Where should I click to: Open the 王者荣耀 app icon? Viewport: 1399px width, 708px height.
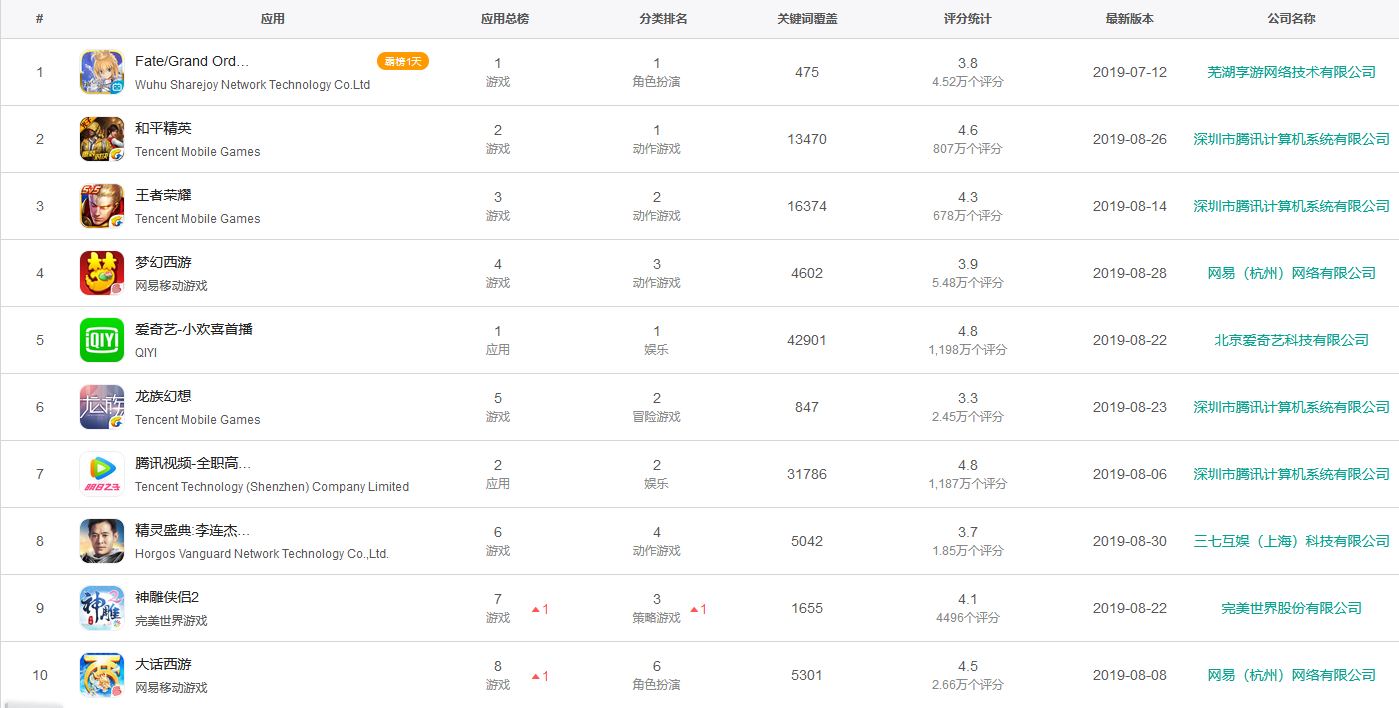pos(102,206)
